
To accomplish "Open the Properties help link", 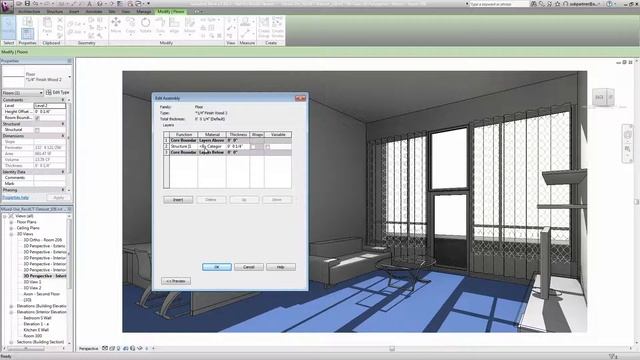I will tap(16, 198).
